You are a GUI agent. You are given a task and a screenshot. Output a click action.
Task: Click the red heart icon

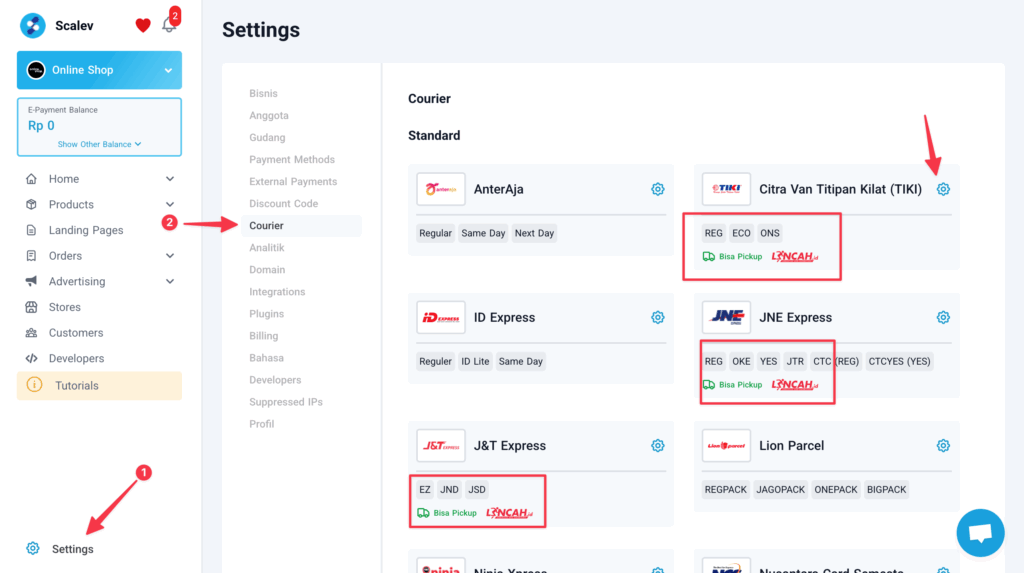(x=143, y=26)
